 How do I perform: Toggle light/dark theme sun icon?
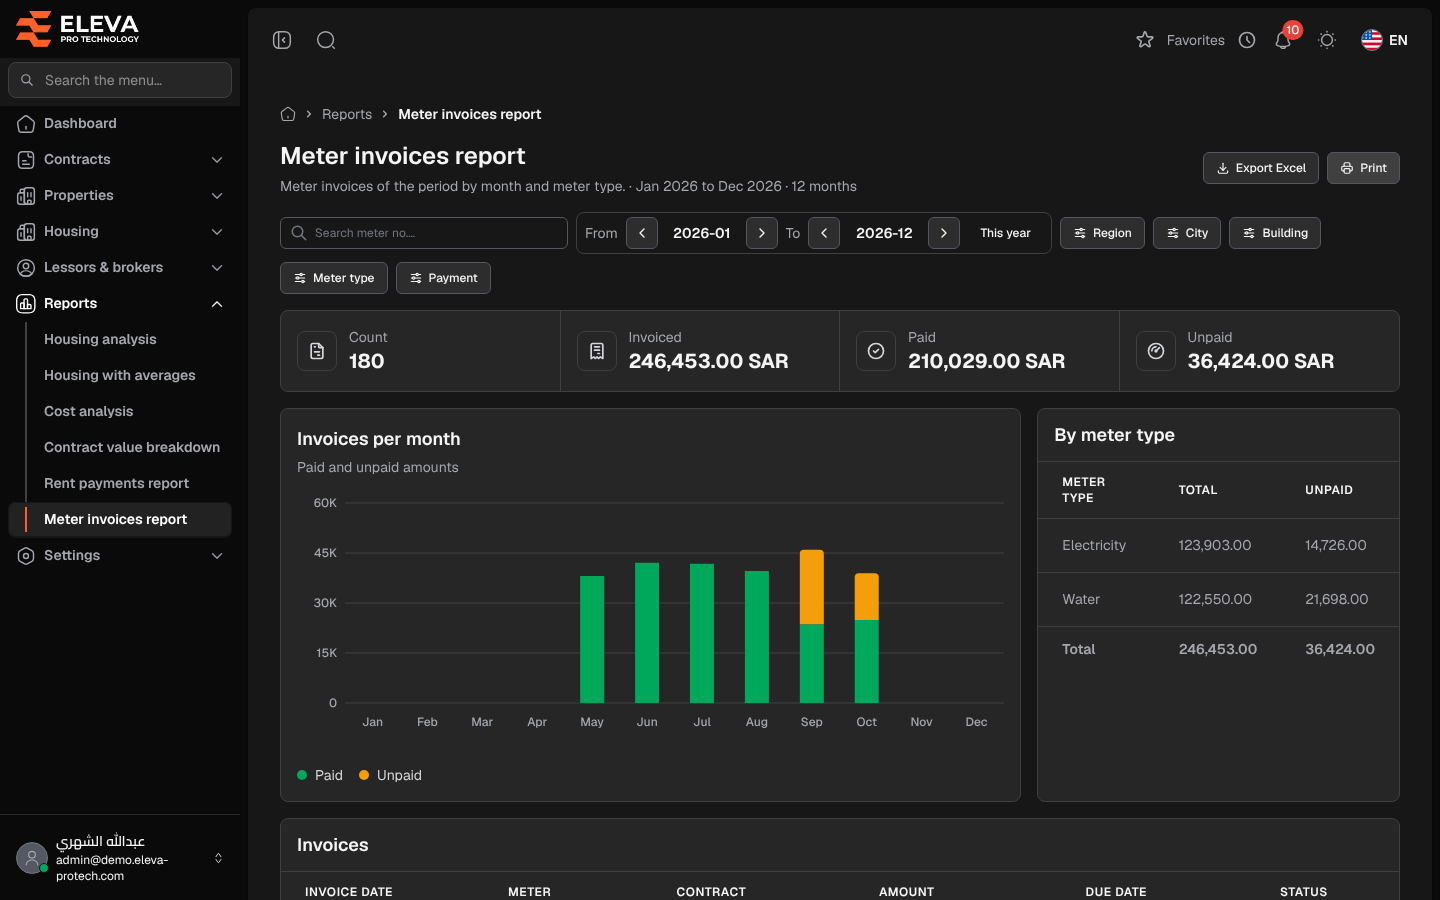point(1327,40)
